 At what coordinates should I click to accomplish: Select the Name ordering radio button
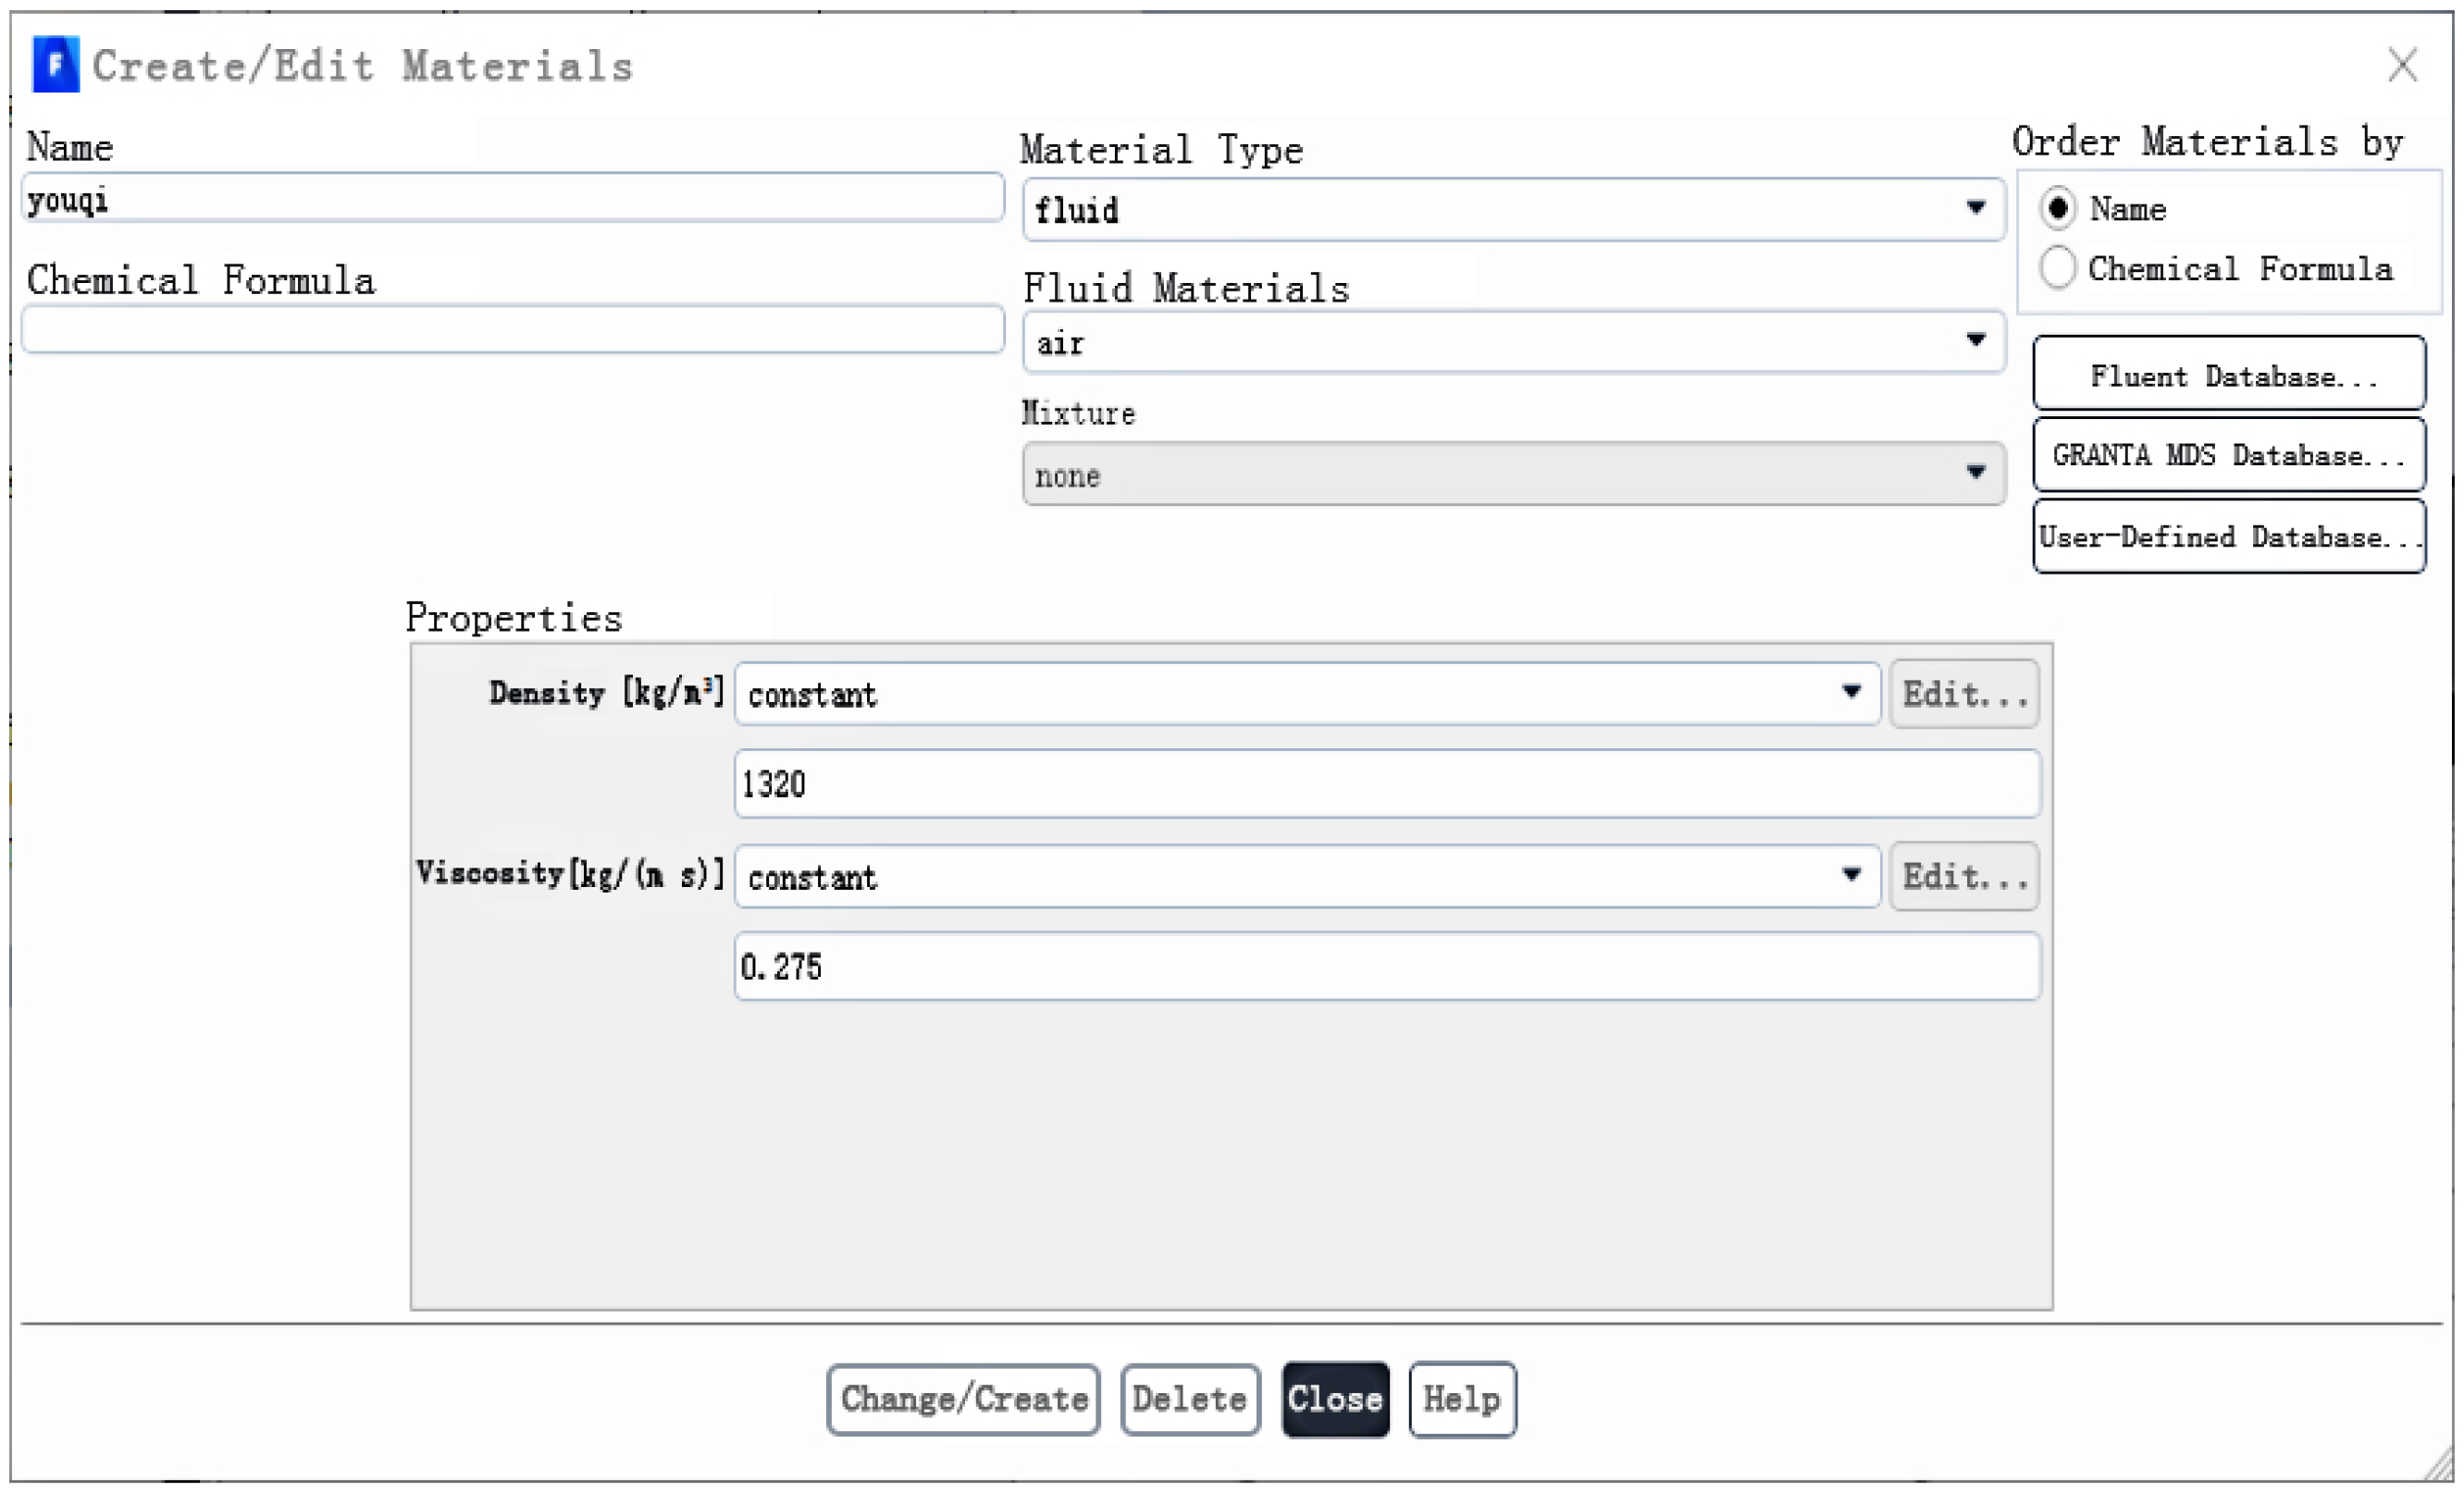(x=2057, y=208)
